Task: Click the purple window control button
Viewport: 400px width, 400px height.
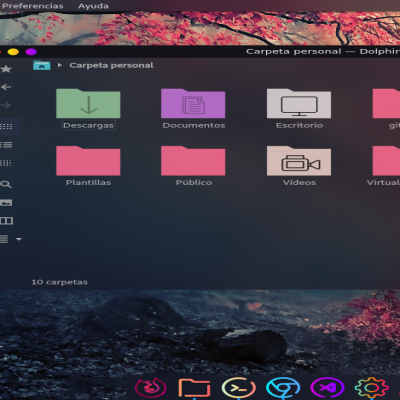Action: [31, 52]
